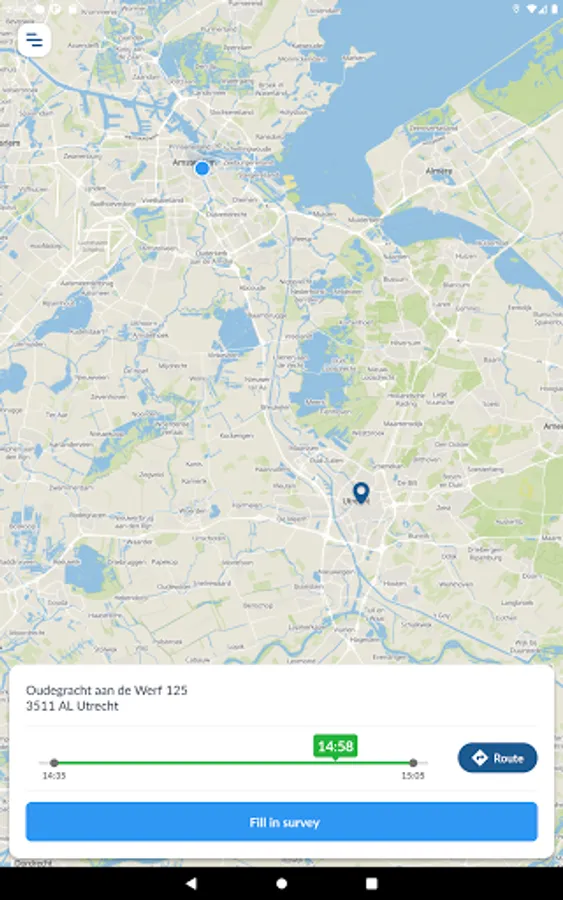This screenshot has height=900, width=563.
Task: Tap the wifi status bar icon
Action: coord(531,9)
